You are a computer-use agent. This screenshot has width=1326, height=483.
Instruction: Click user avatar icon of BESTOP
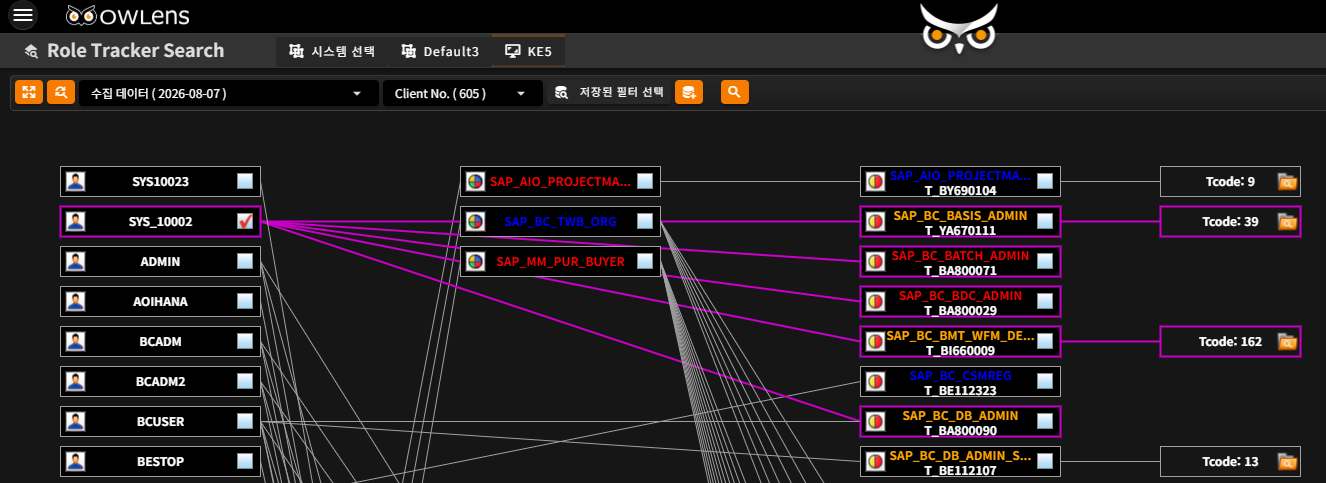pyautogui.click(x=75, y=461)
